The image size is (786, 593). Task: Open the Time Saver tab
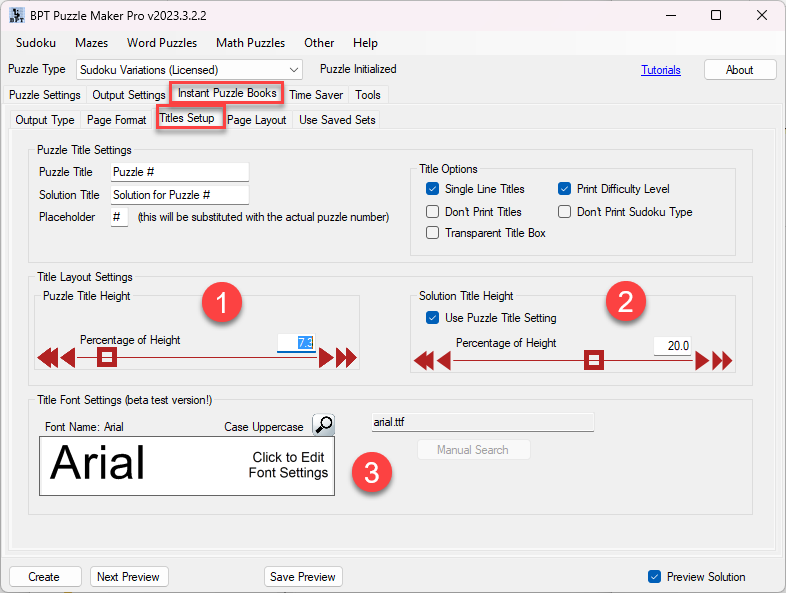(315, 95)
